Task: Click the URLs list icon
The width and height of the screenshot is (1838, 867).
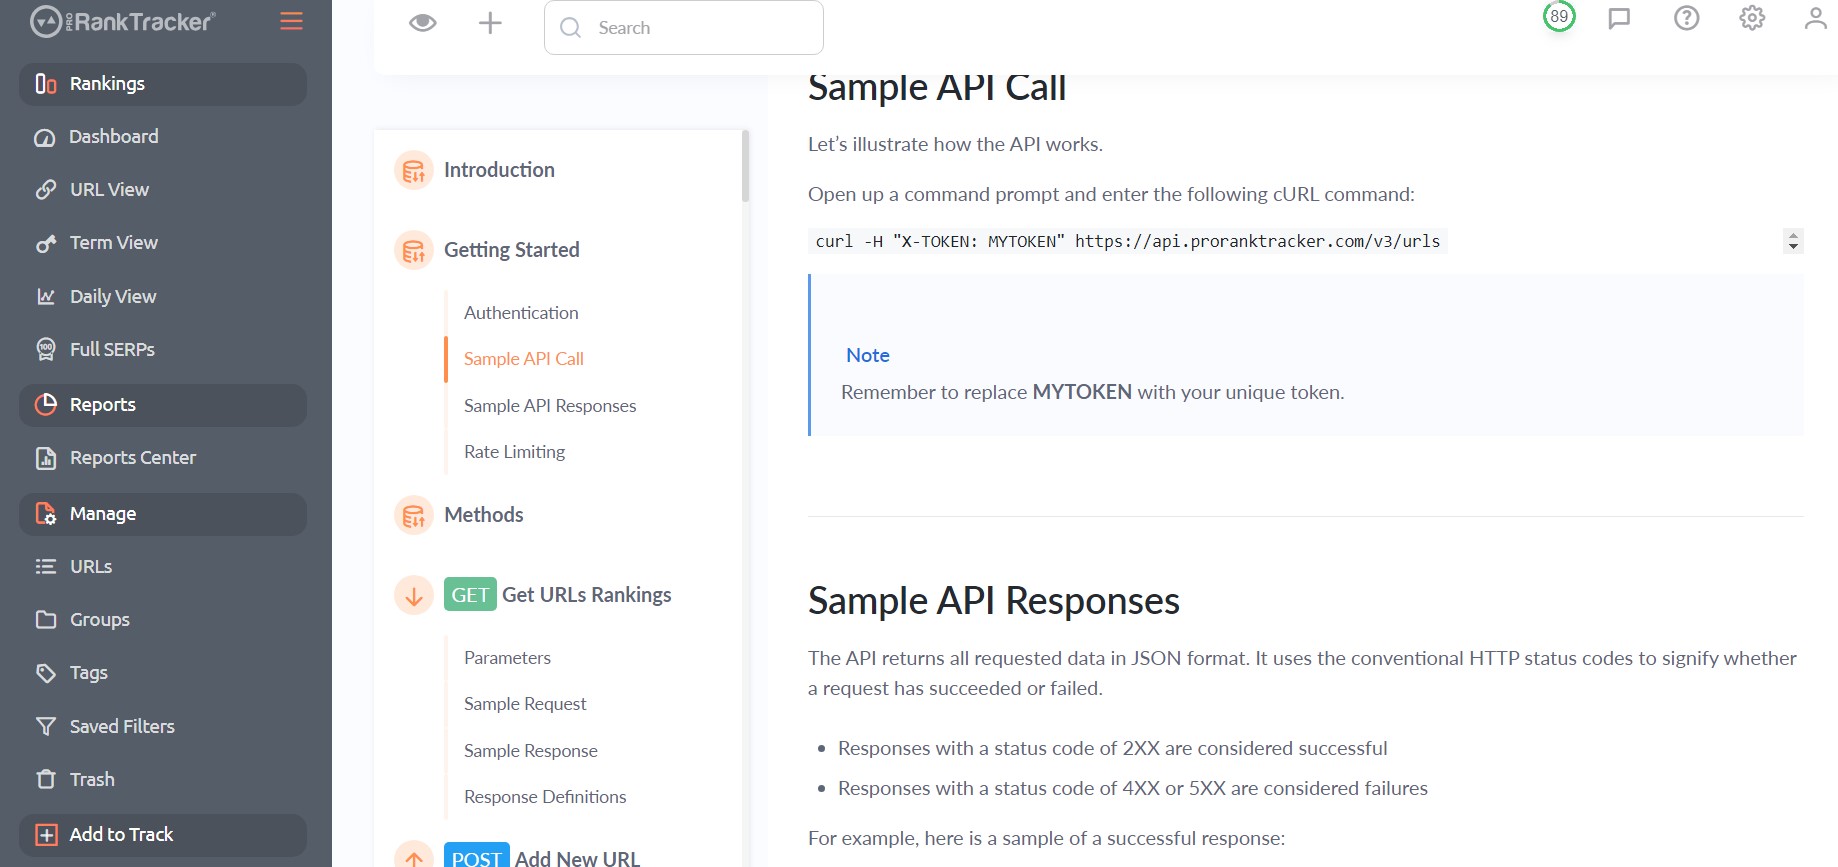Action: (x=46, y=567)
